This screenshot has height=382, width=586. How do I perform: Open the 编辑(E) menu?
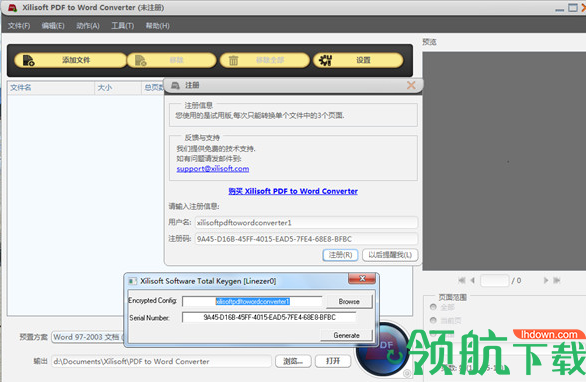(53, 26)
